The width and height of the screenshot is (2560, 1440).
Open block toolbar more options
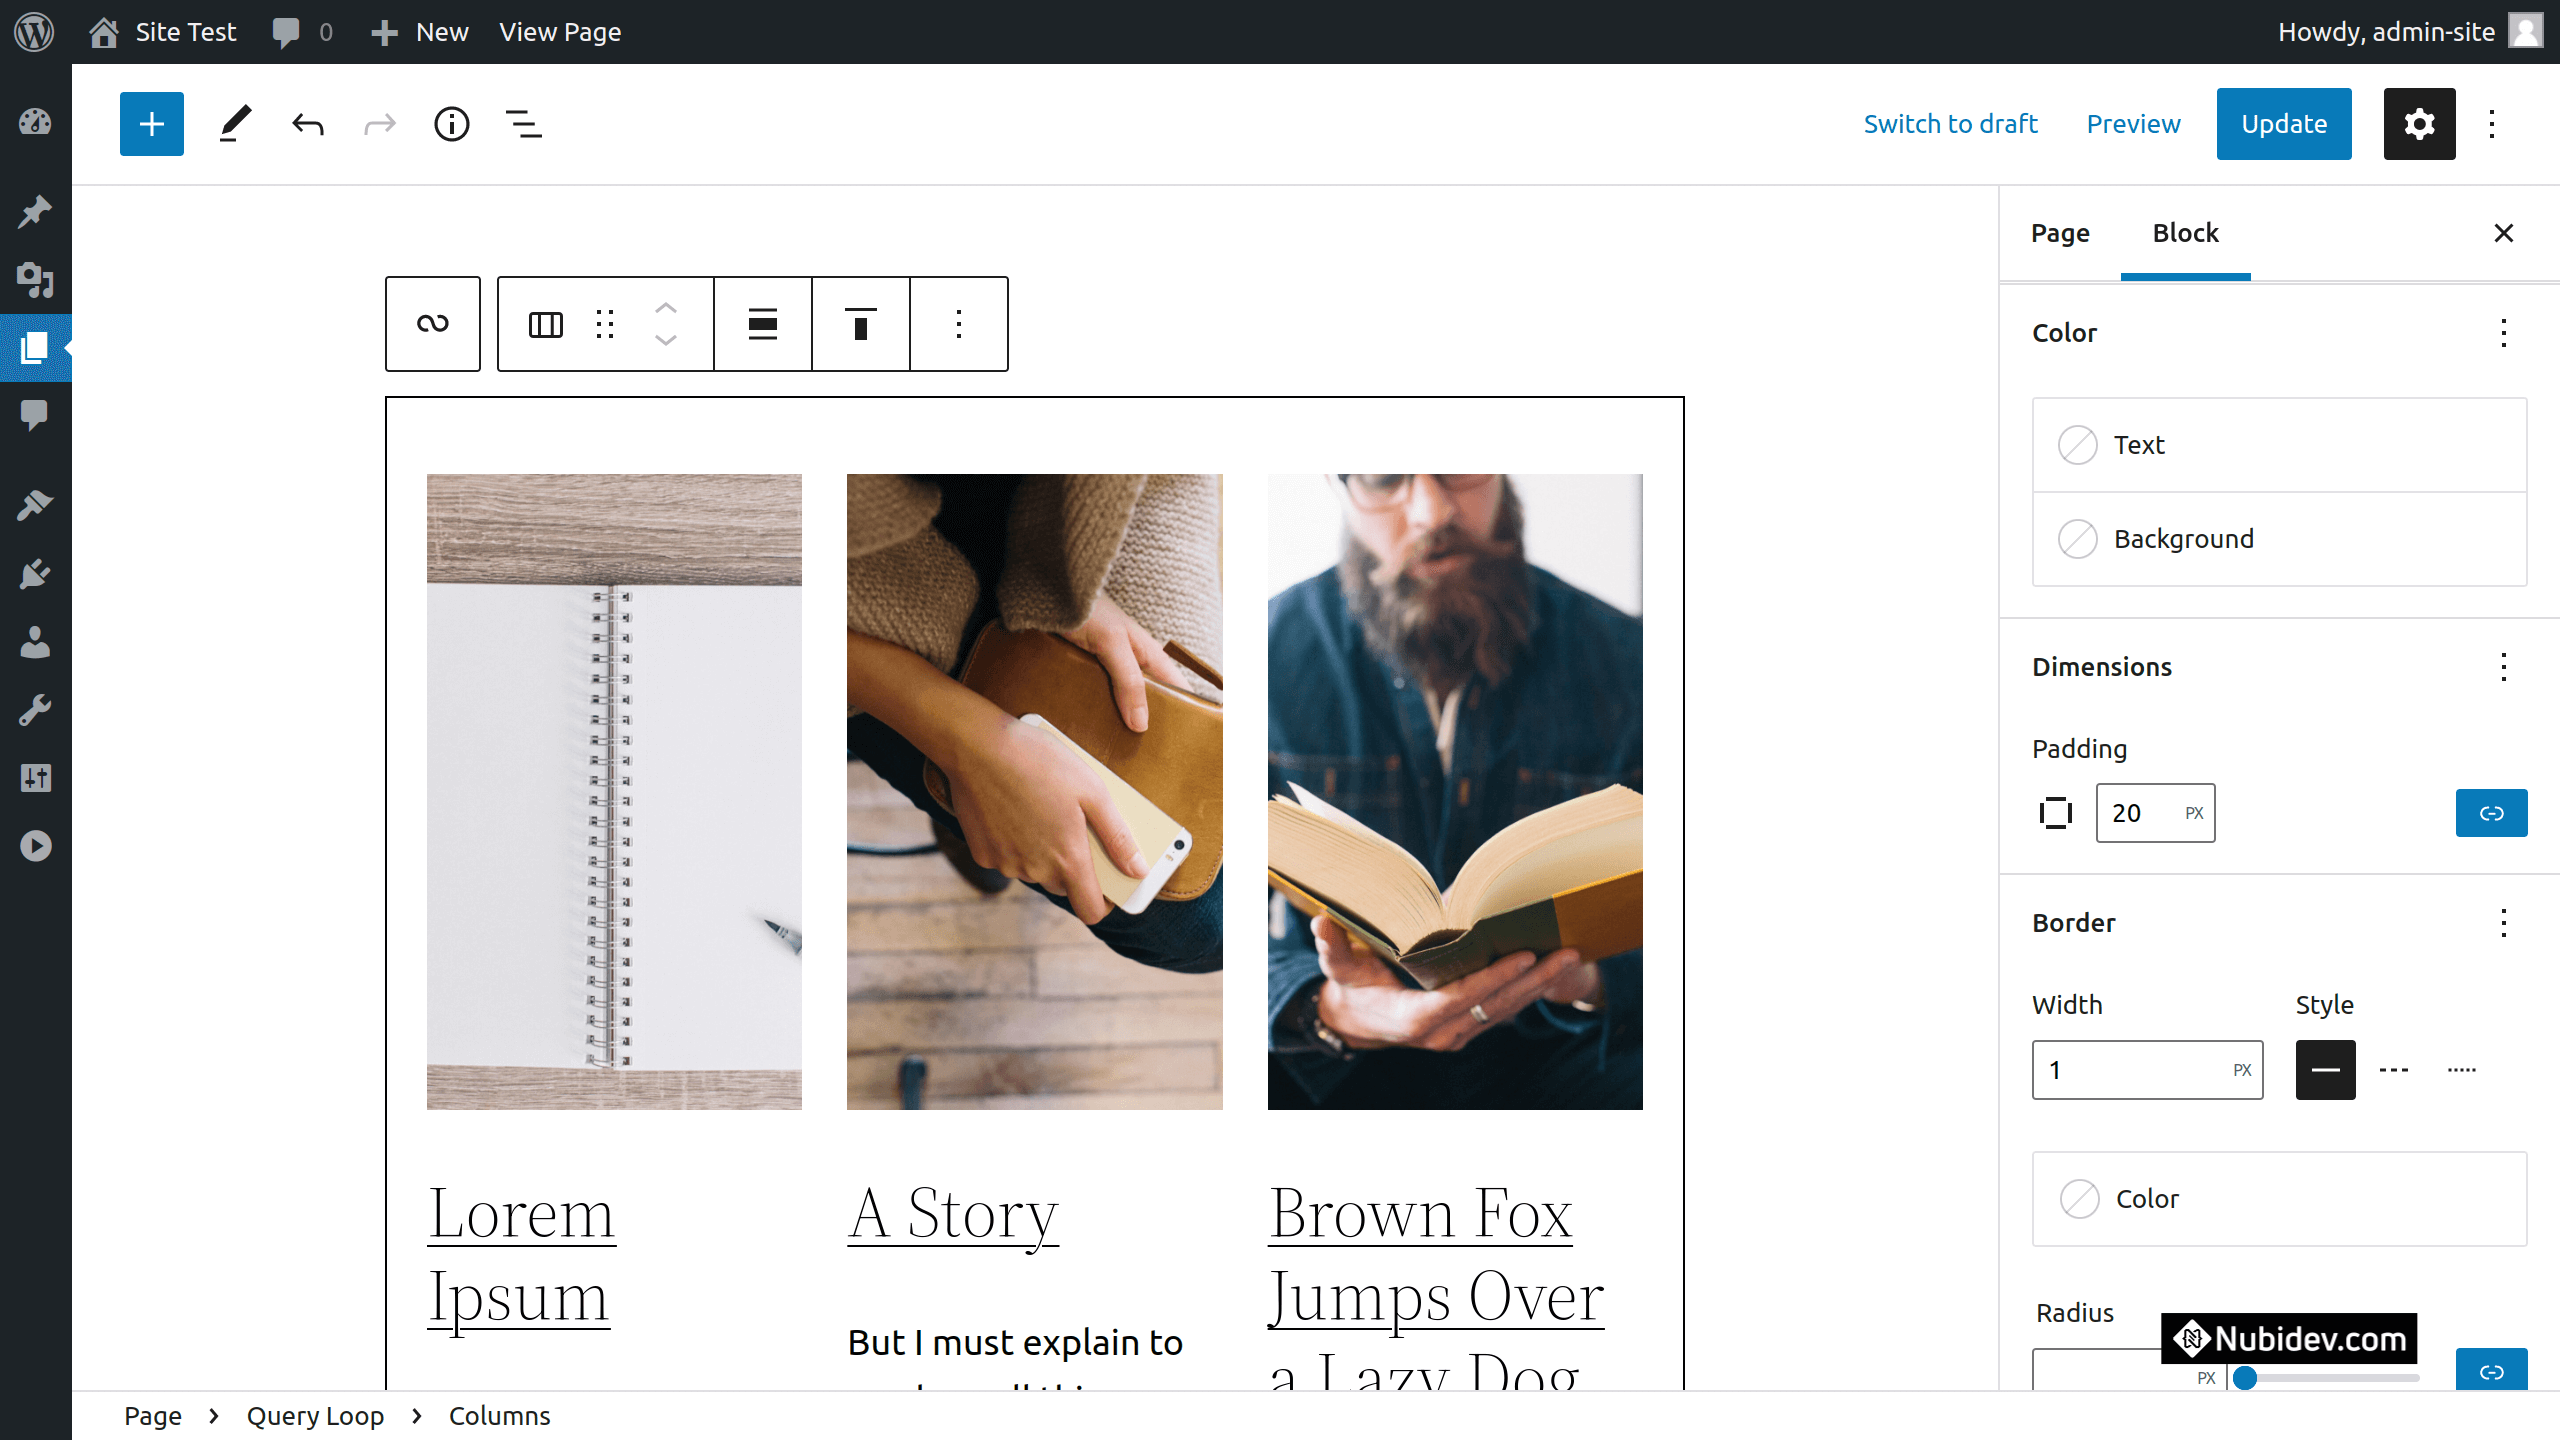(x=958, y=324)
